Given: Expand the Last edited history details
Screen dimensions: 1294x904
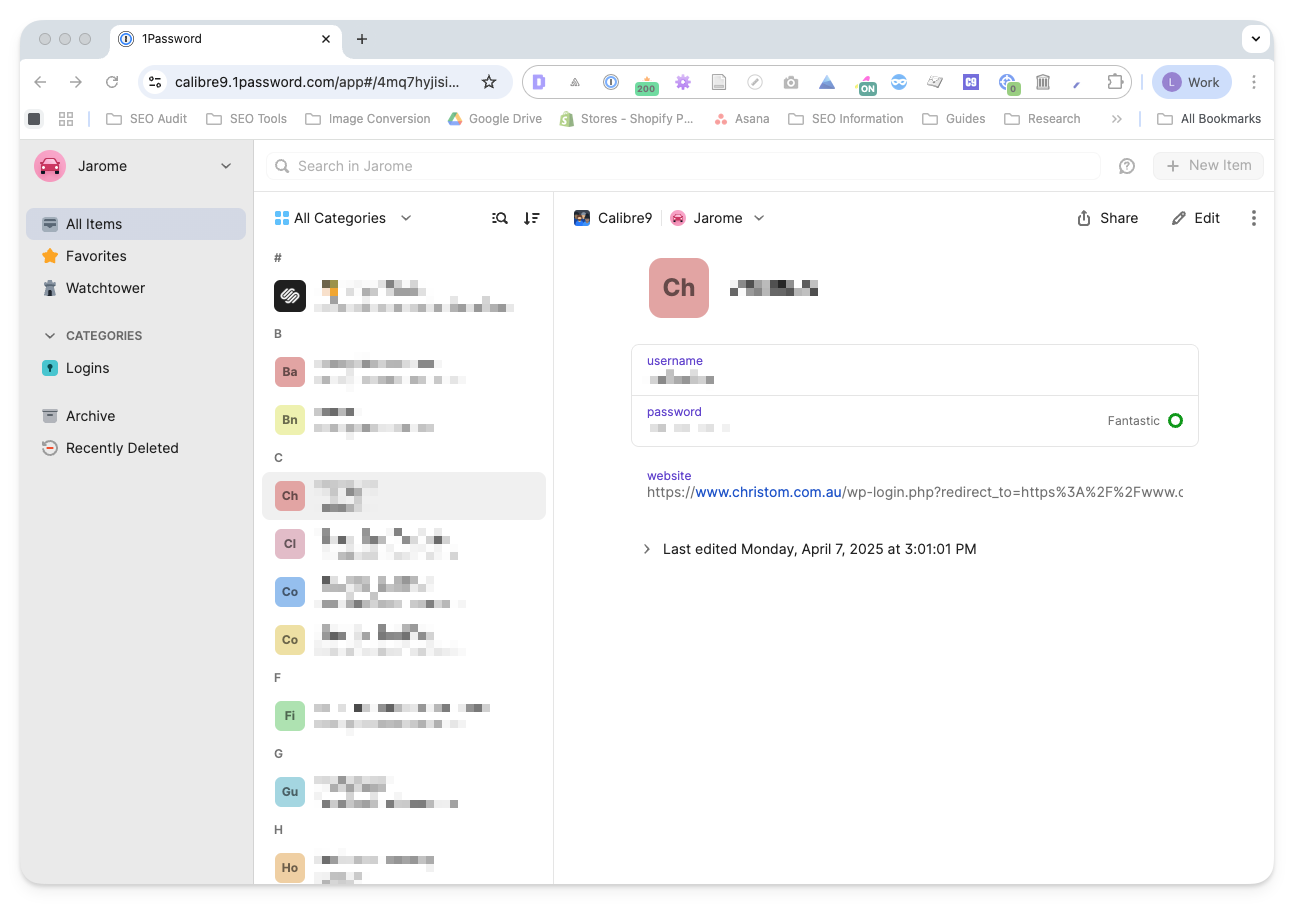Looking at the screenshot, I should coord(647,549).
